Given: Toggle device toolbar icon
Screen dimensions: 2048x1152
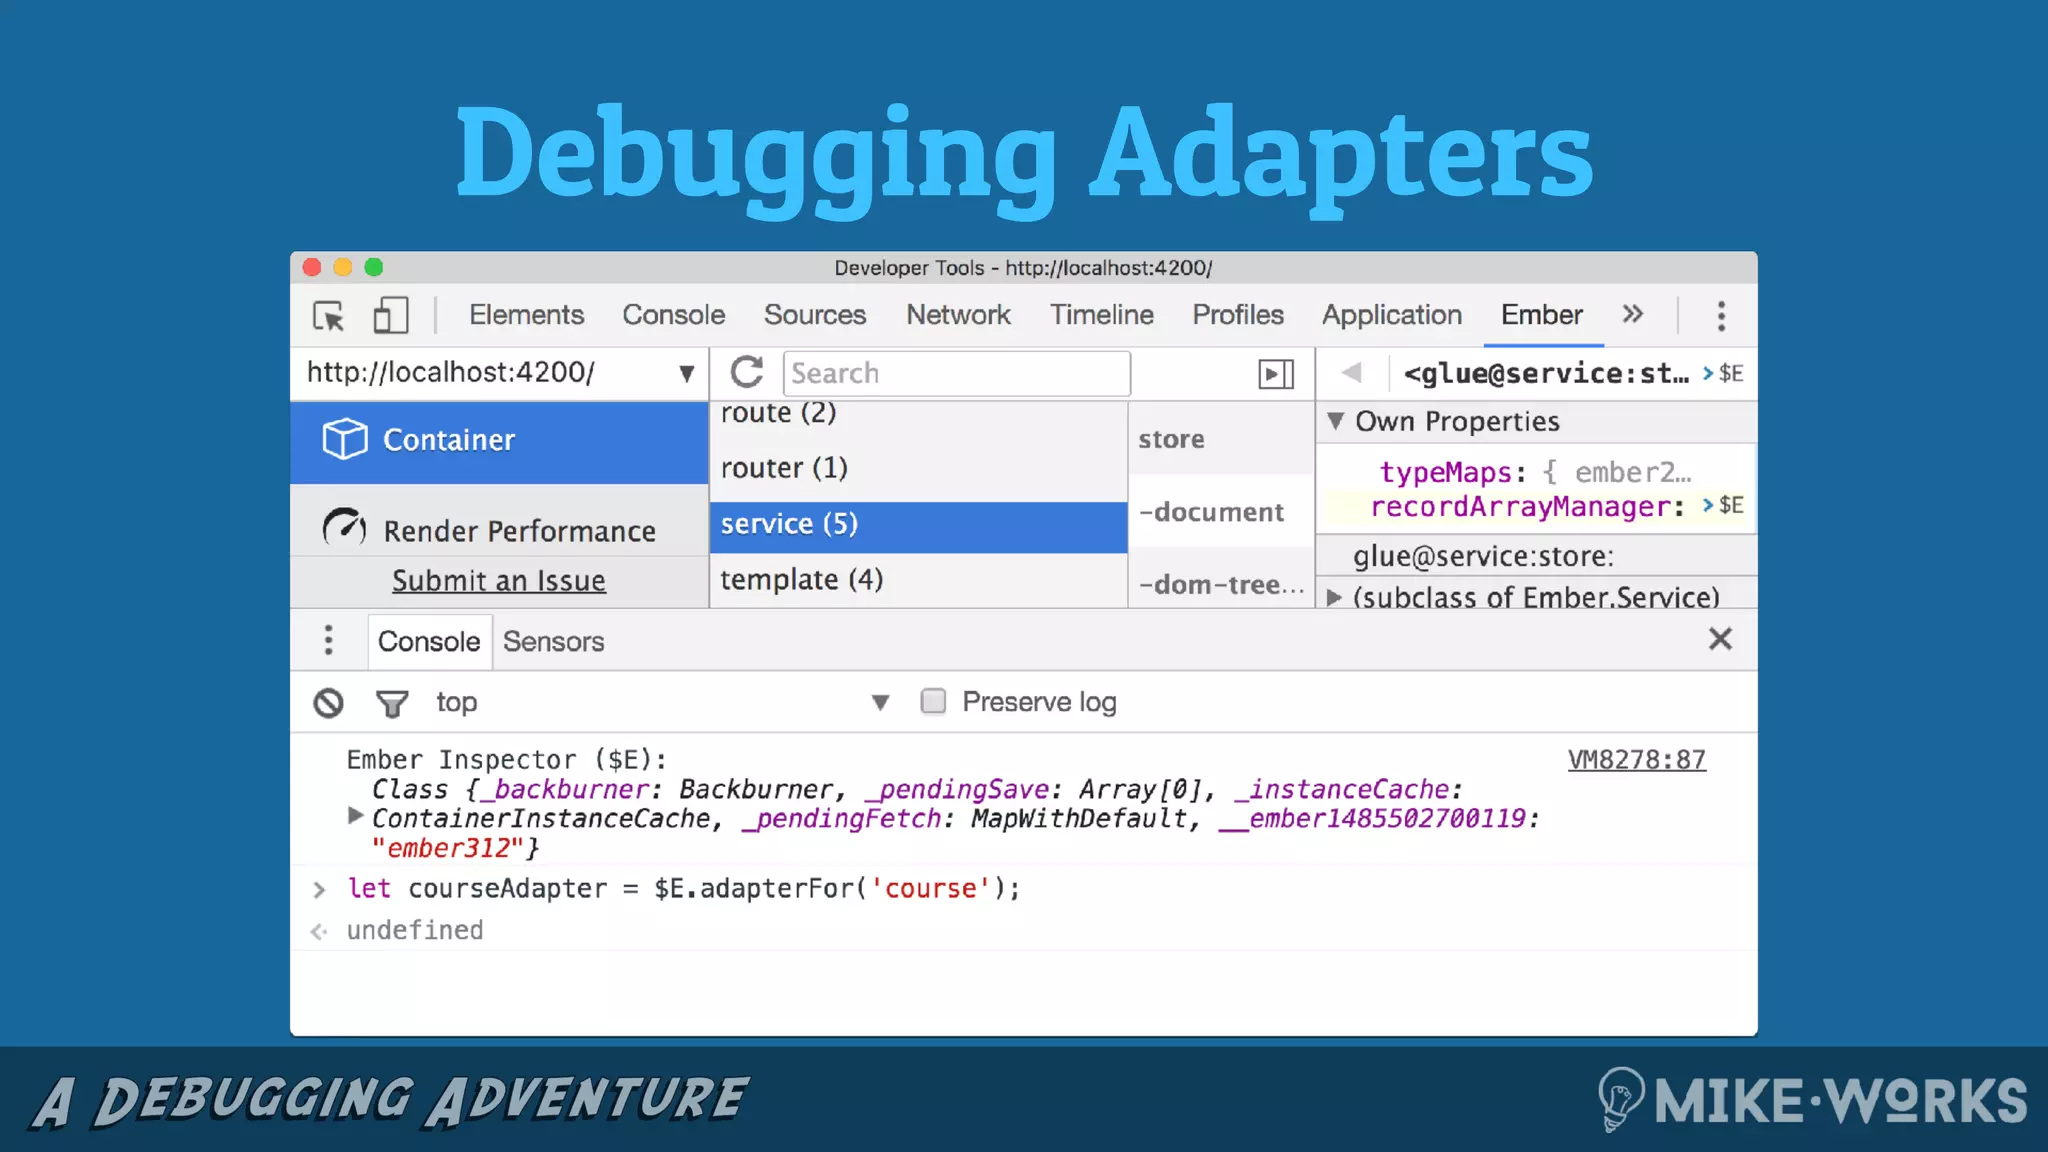Looking at the screenshot, I should (x=390, y=316).
